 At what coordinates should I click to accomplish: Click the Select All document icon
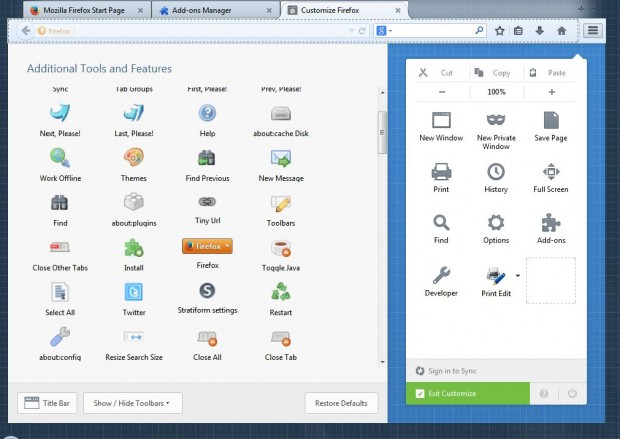60,293
